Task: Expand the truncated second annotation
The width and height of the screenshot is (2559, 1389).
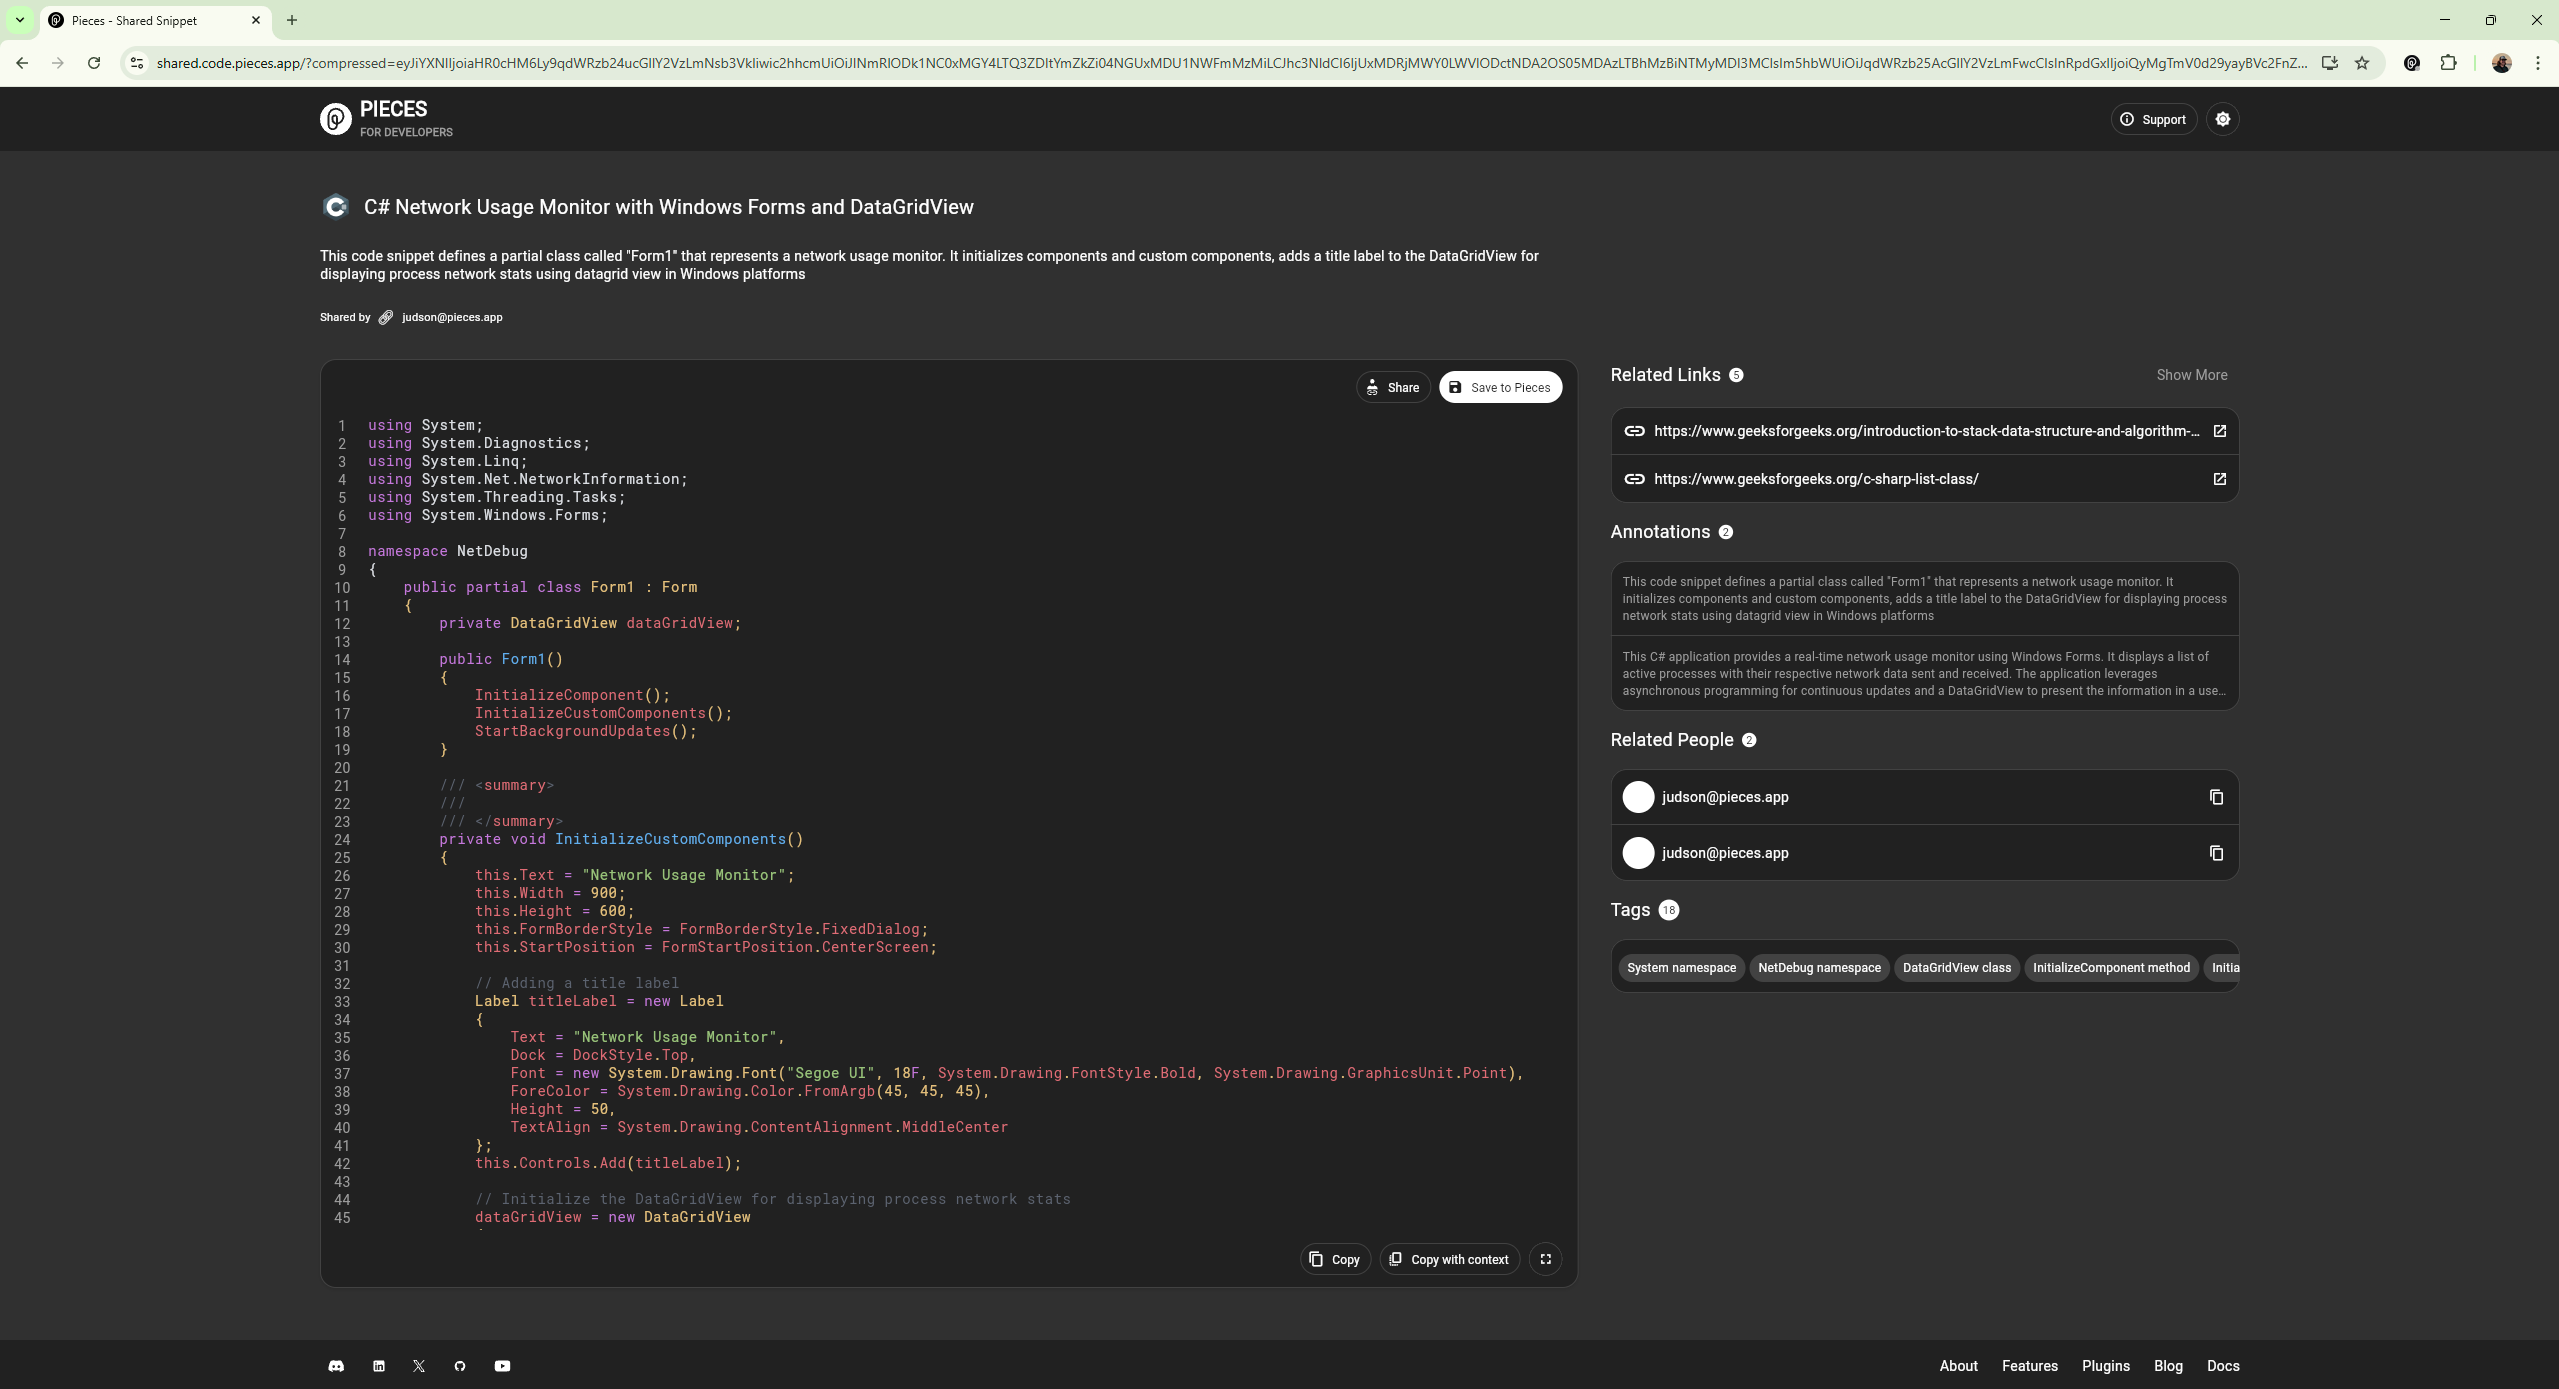Action: tap(1923, 674)
